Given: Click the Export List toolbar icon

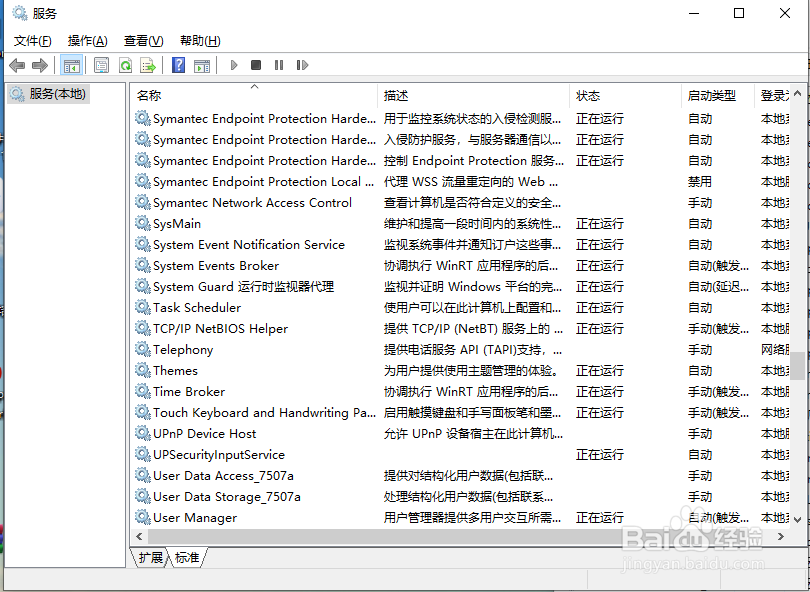Looking at the screenshot, I should pos(148,65).
